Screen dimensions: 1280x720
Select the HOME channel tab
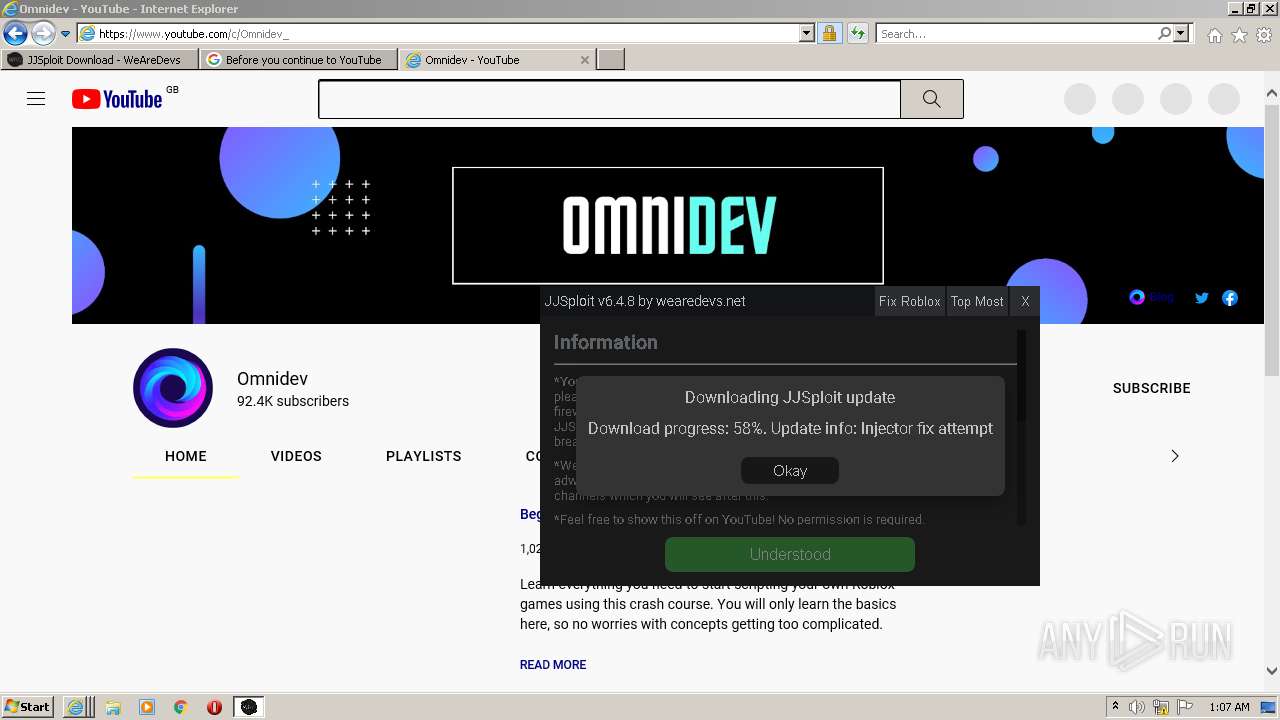(186, 456)
